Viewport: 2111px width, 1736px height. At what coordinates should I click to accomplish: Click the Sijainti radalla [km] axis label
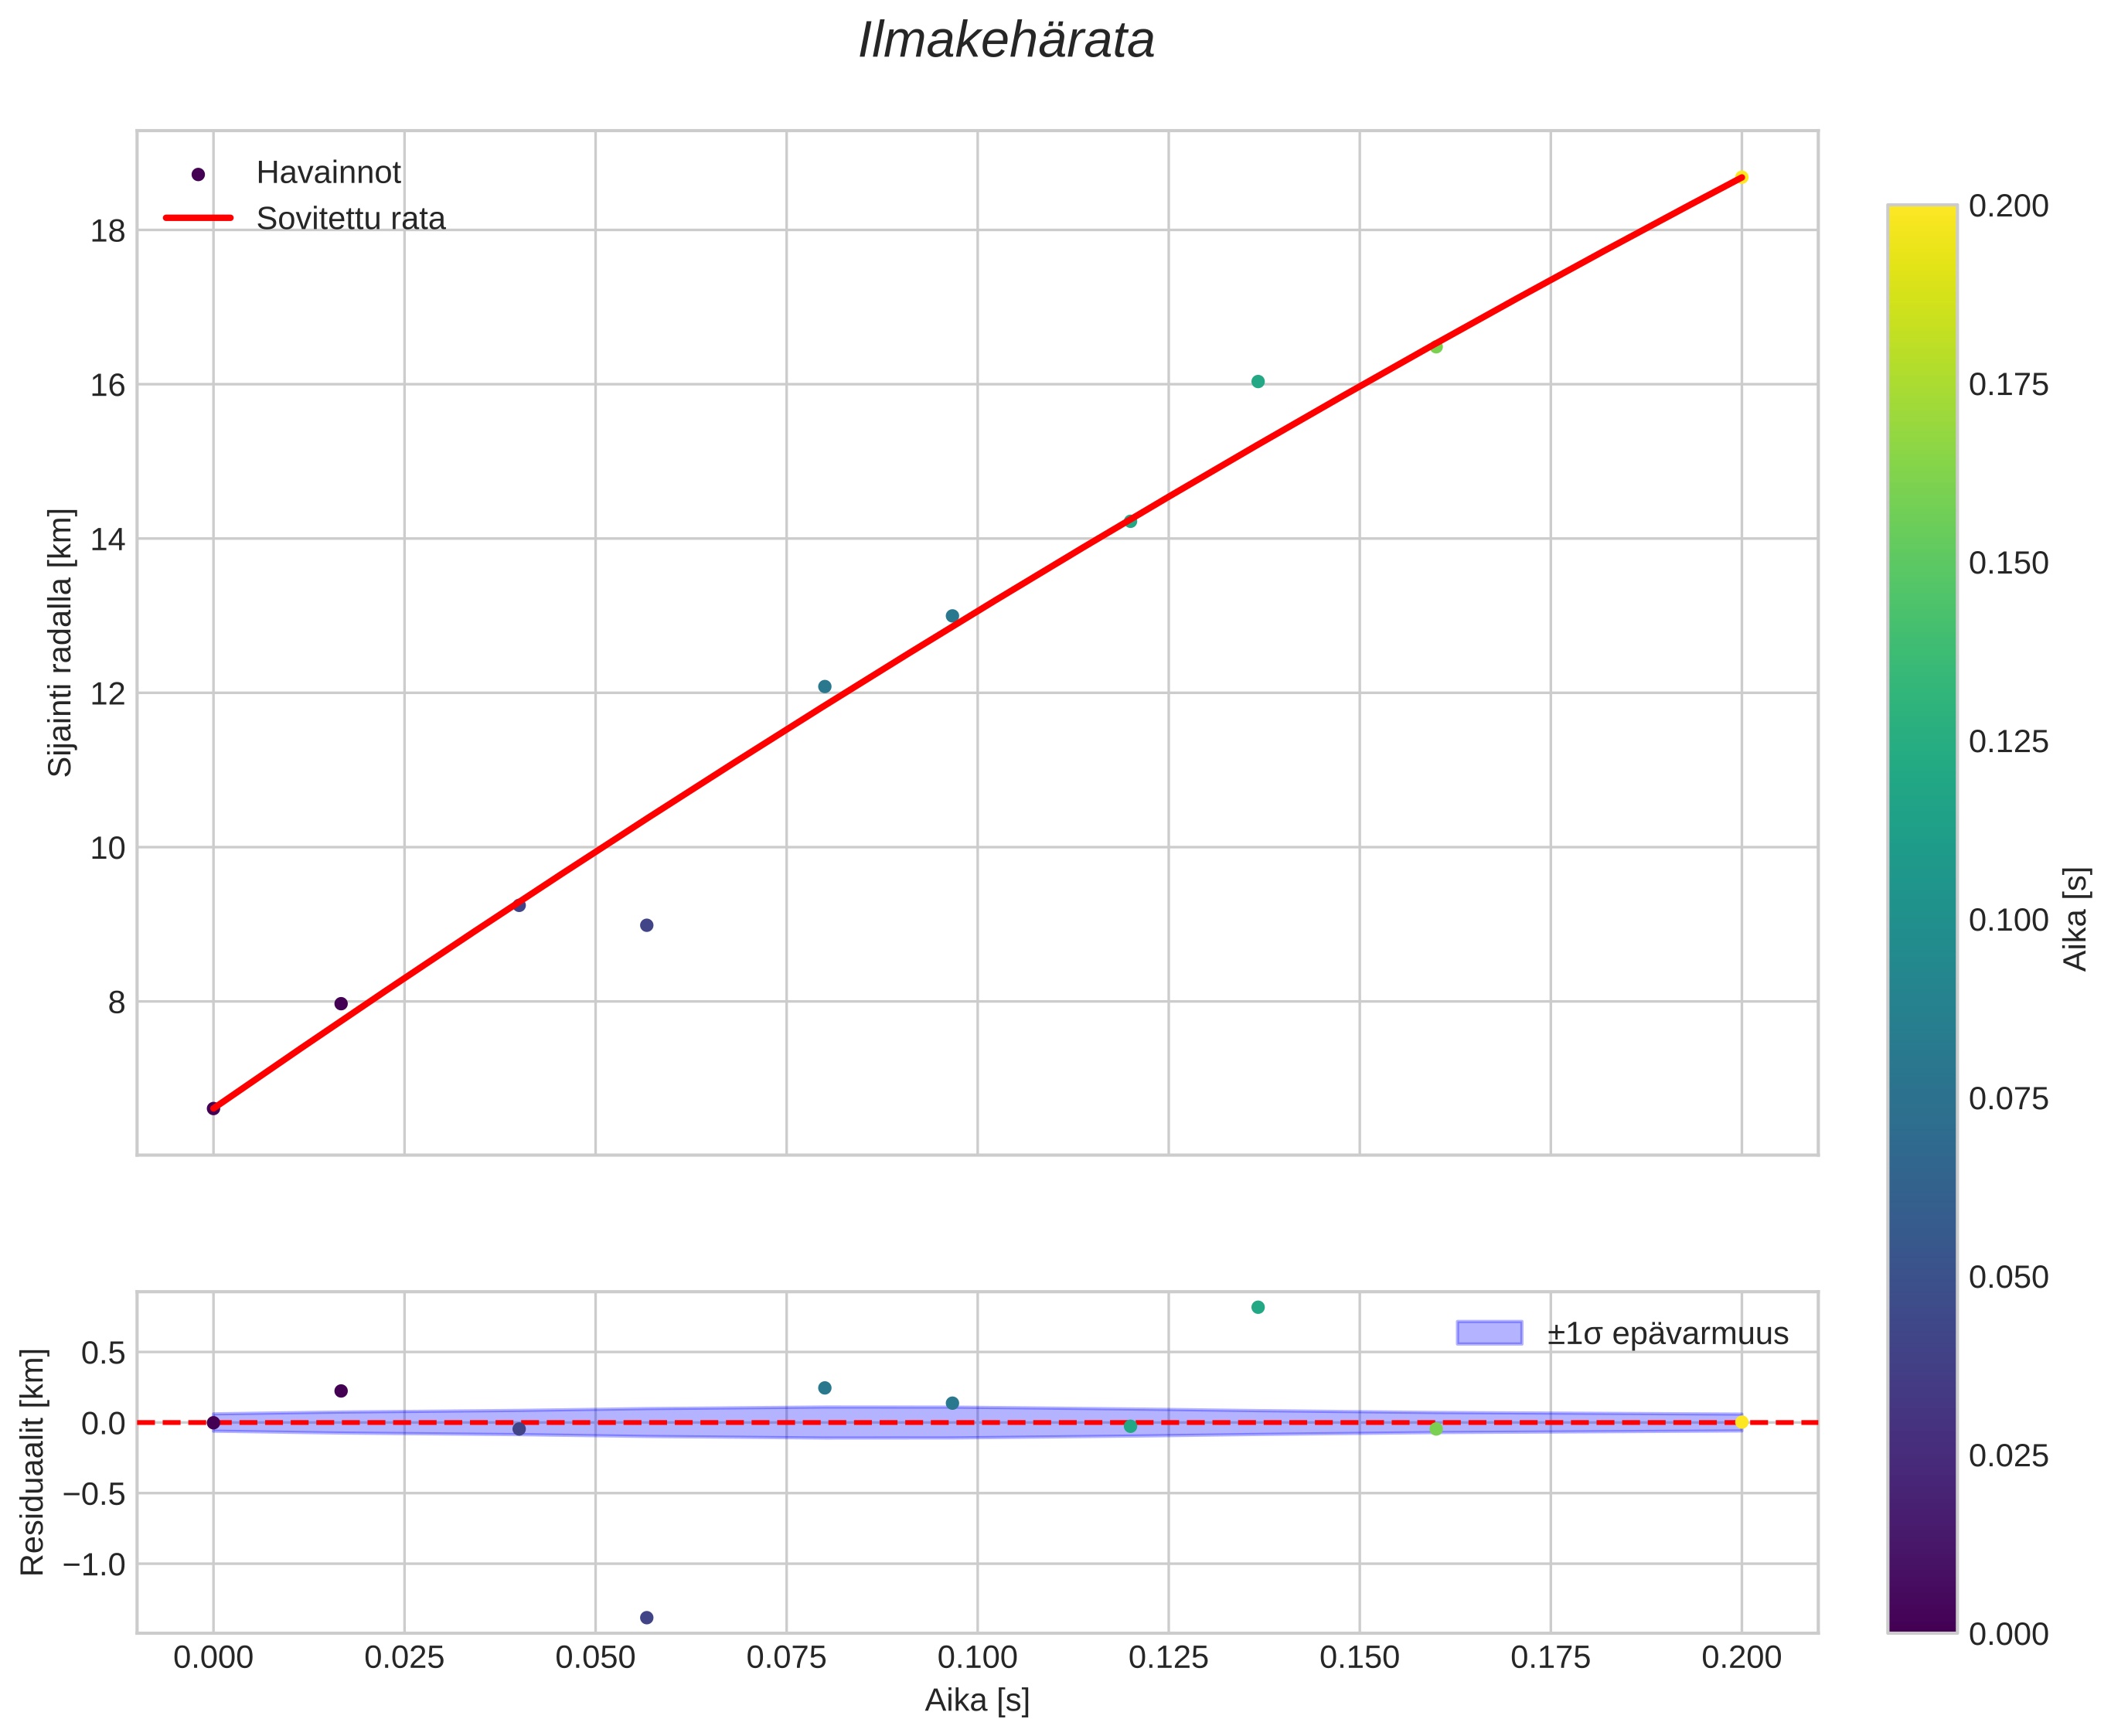click(x=60, y=642)
